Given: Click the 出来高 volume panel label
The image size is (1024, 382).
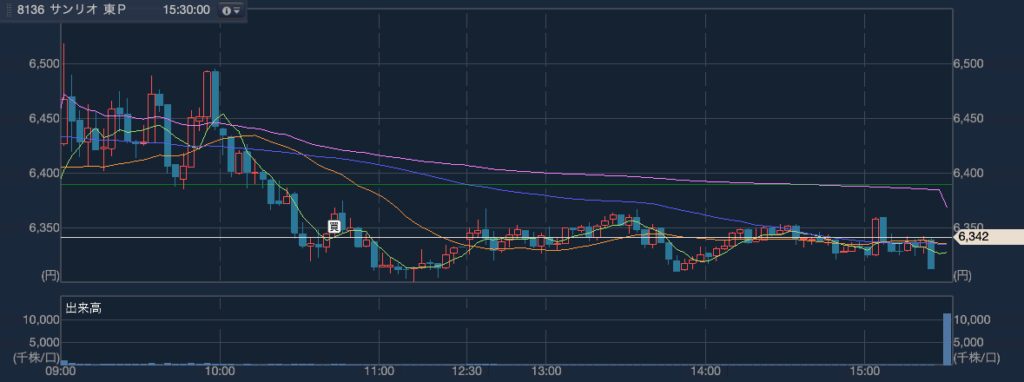Looking at the screenshot, I should click(83, 308).
